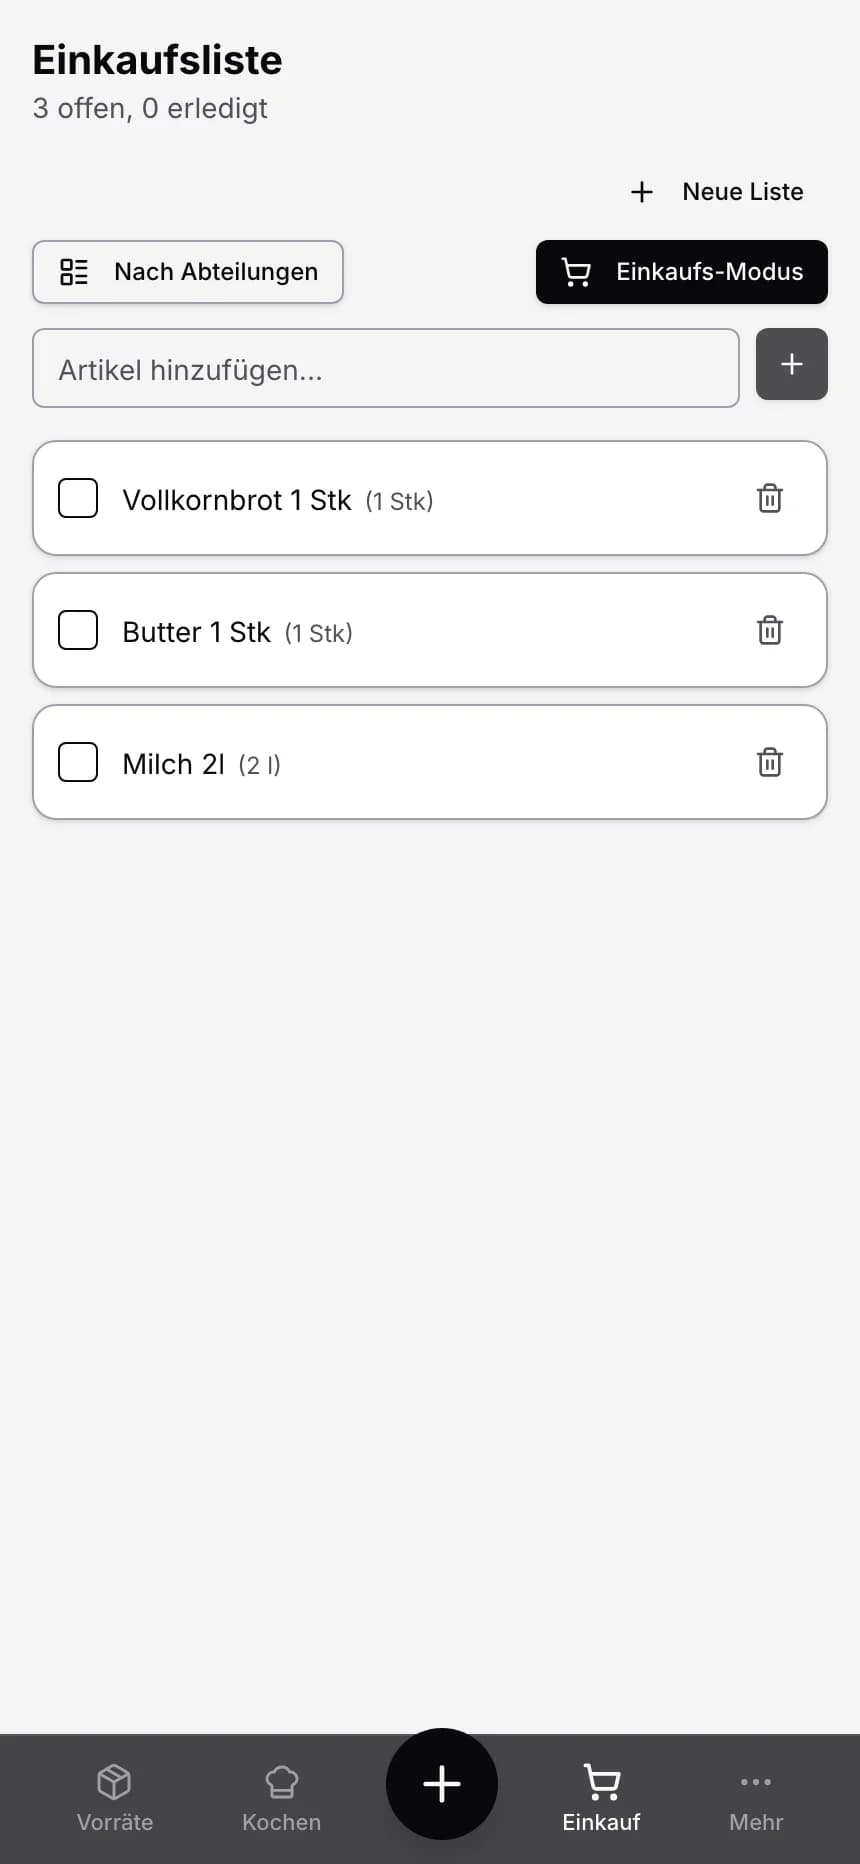Open Vorräte via the box icon
The height and width of the screenshot is (1864, 860).
[114, 1782]
